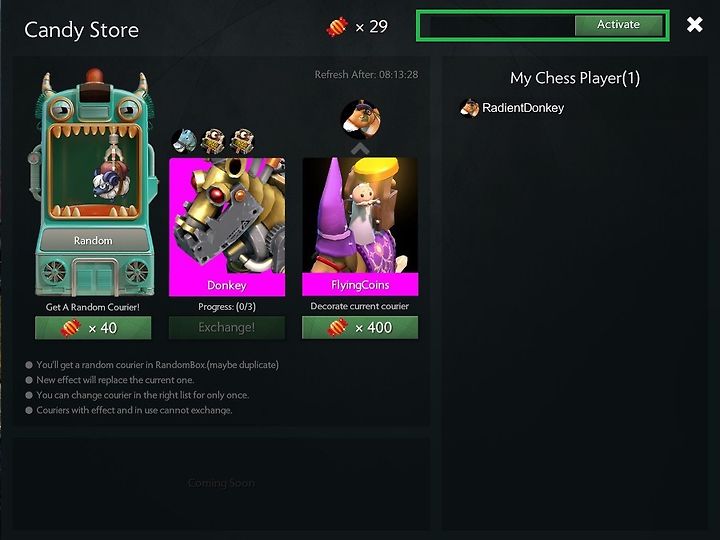The height and width of the screenshot is (540, 720).
Task: Click the Random courier machine
Action: tap(94, 182)
